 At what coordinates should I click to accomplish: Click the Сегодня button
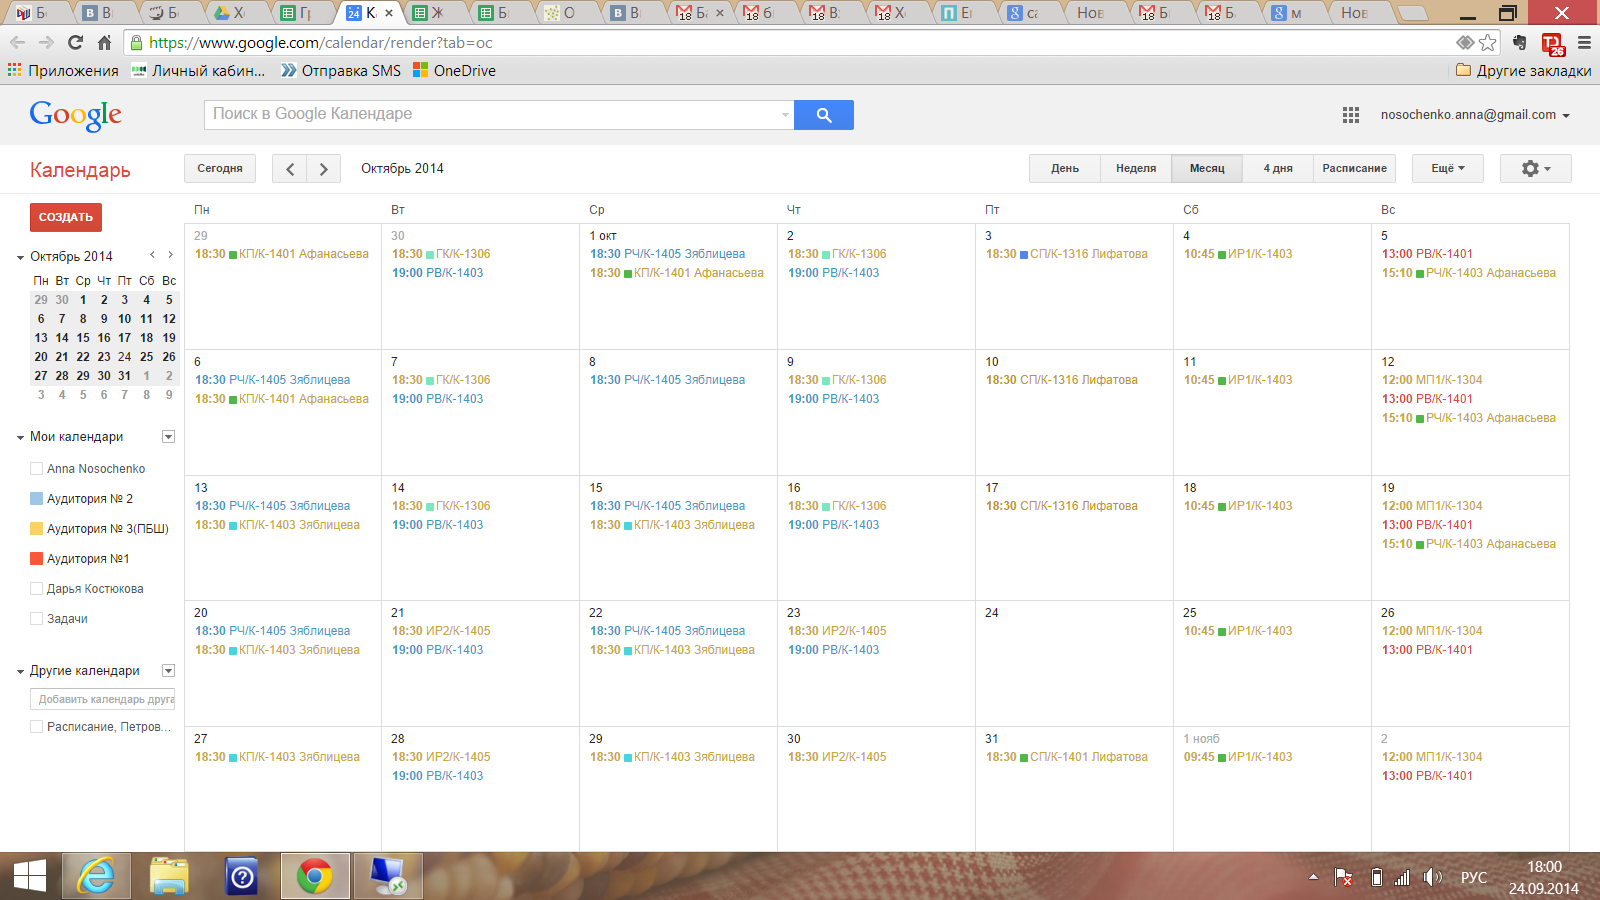coord(220,168)
